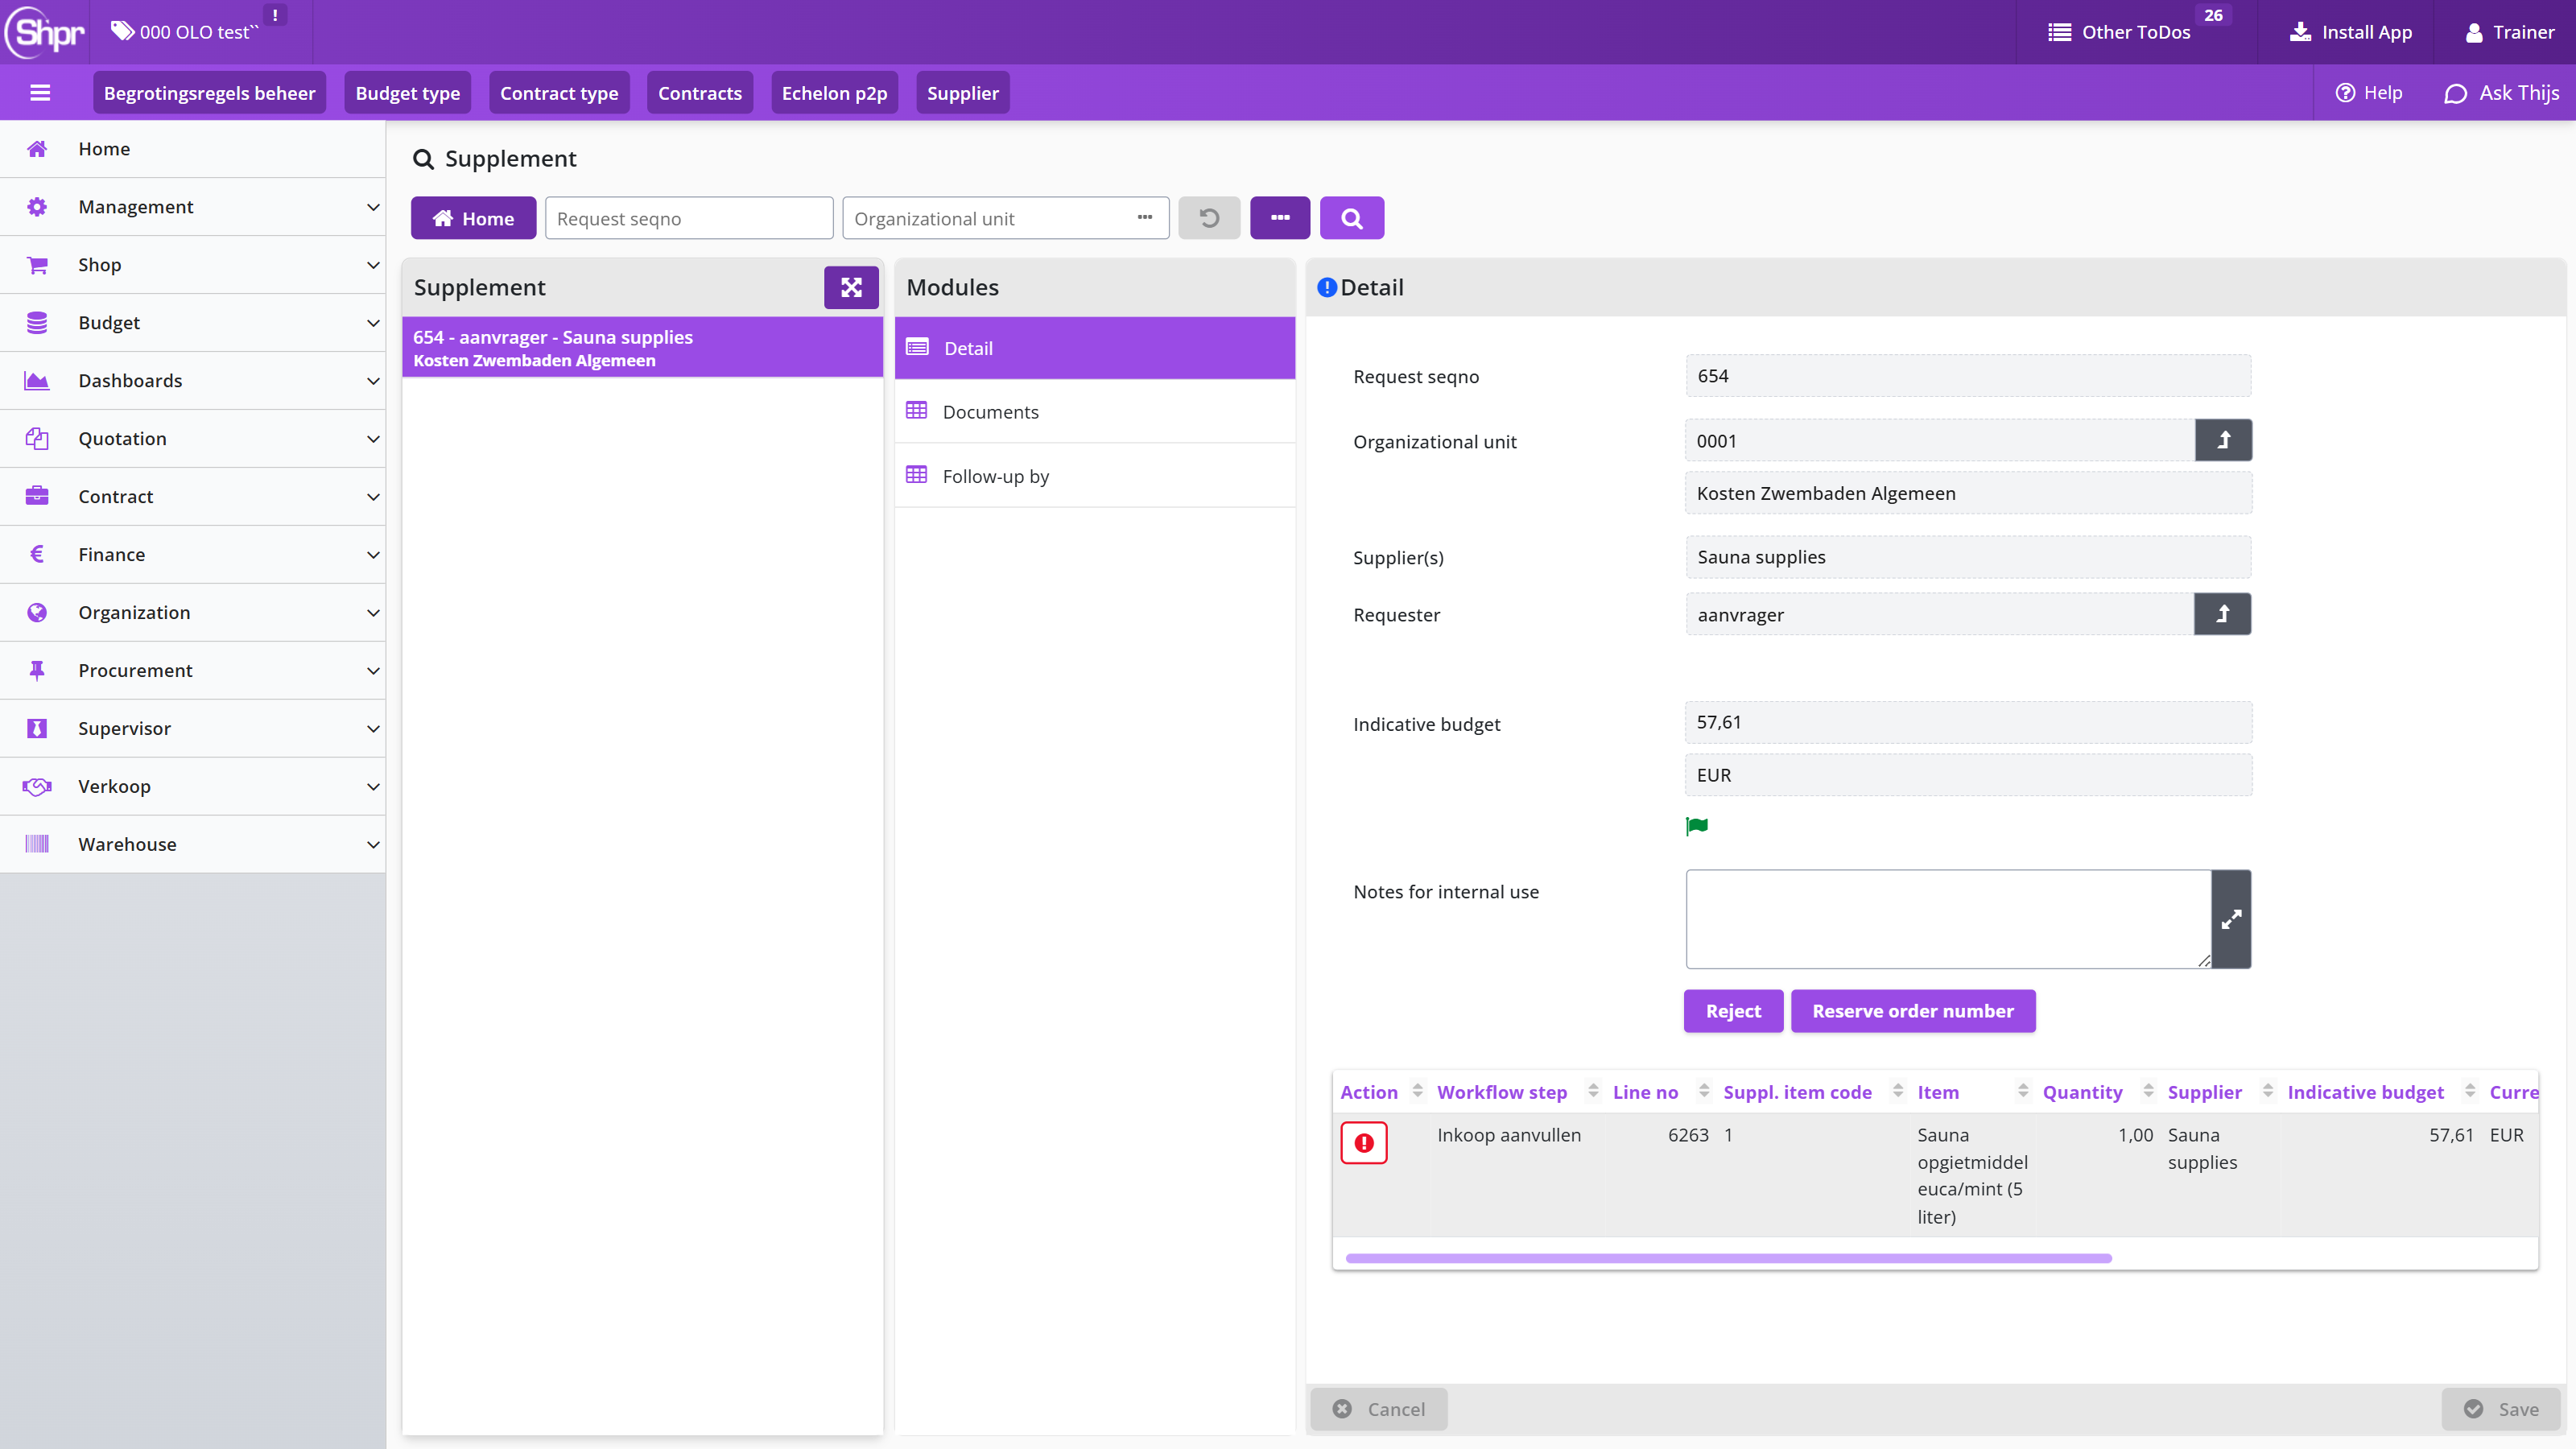Select the Detail module
The width and height of the screenshot is (2576, 1449).
coord(1095,348)
